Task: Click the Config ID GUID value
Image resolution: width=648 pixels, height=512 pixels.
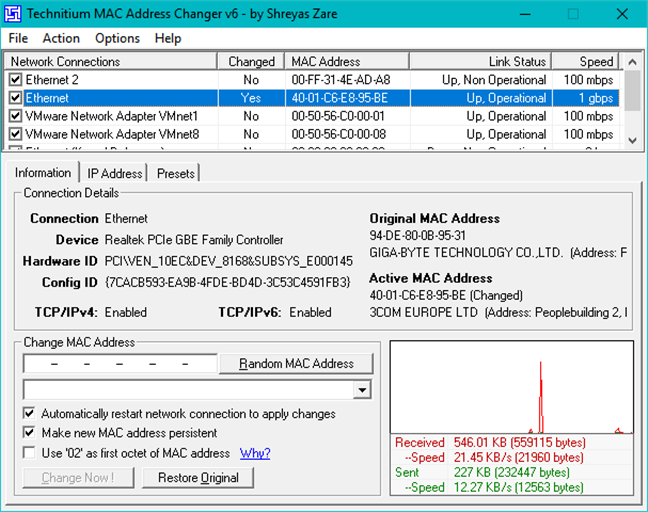Action: pyautogui.click(x=227, y=282)
